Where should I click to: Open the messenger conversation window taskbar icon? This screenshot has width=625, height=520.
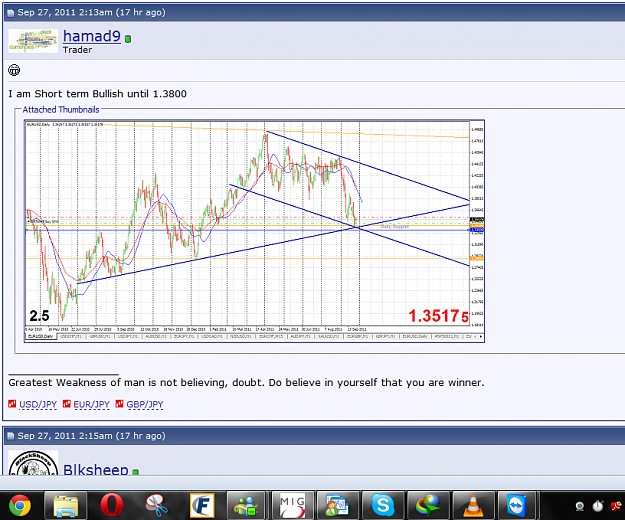[337, 505]
